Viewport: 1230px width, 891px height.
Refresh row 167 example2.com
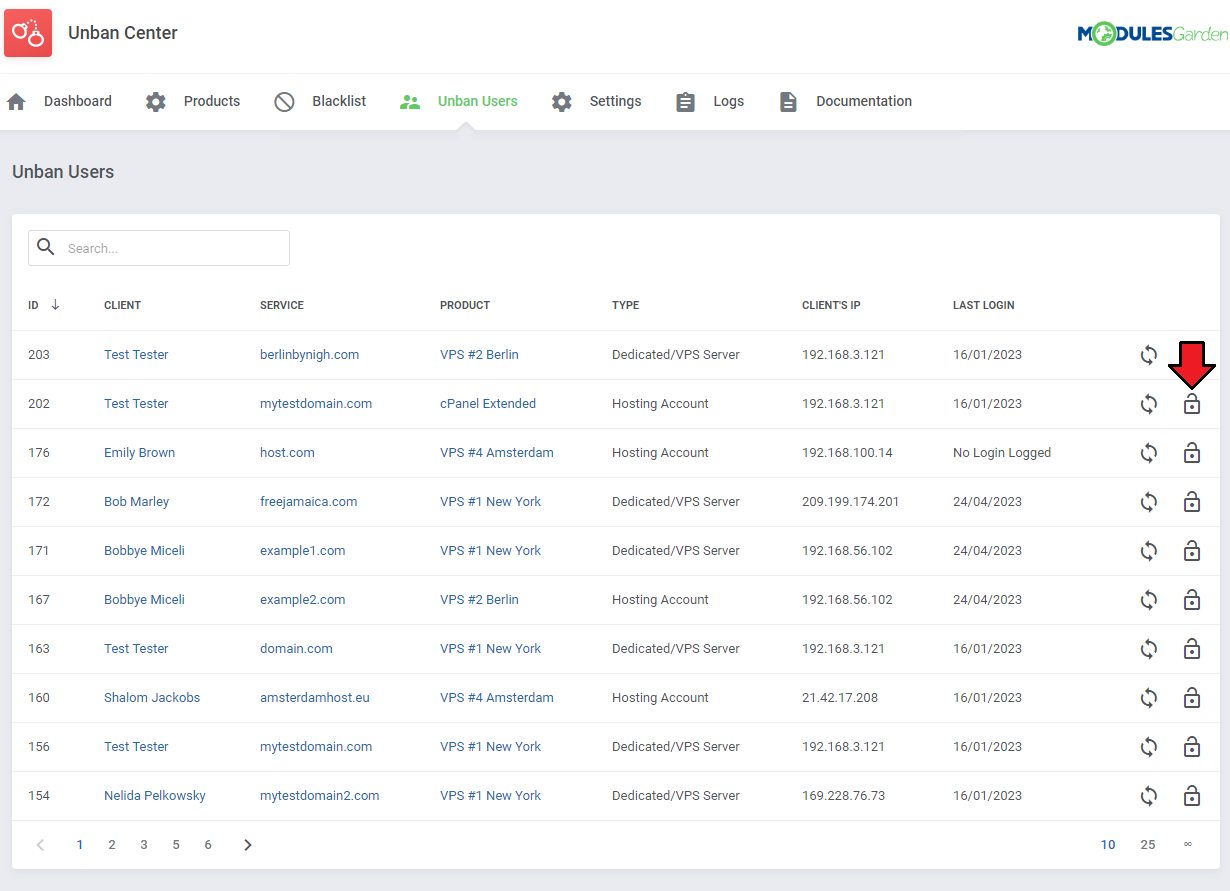[1149, 600]
